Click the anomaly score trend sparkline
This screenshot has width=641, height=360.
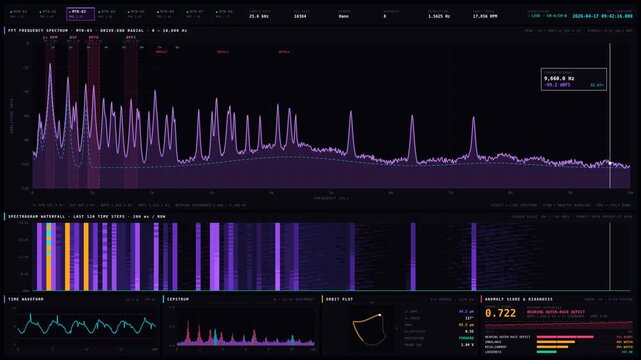point(558,326)
